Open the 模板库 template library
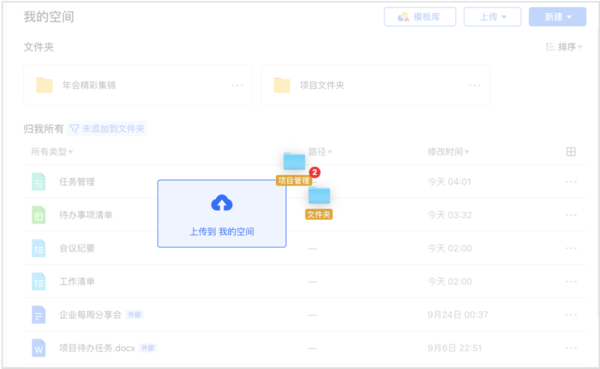 click(420, 17)
